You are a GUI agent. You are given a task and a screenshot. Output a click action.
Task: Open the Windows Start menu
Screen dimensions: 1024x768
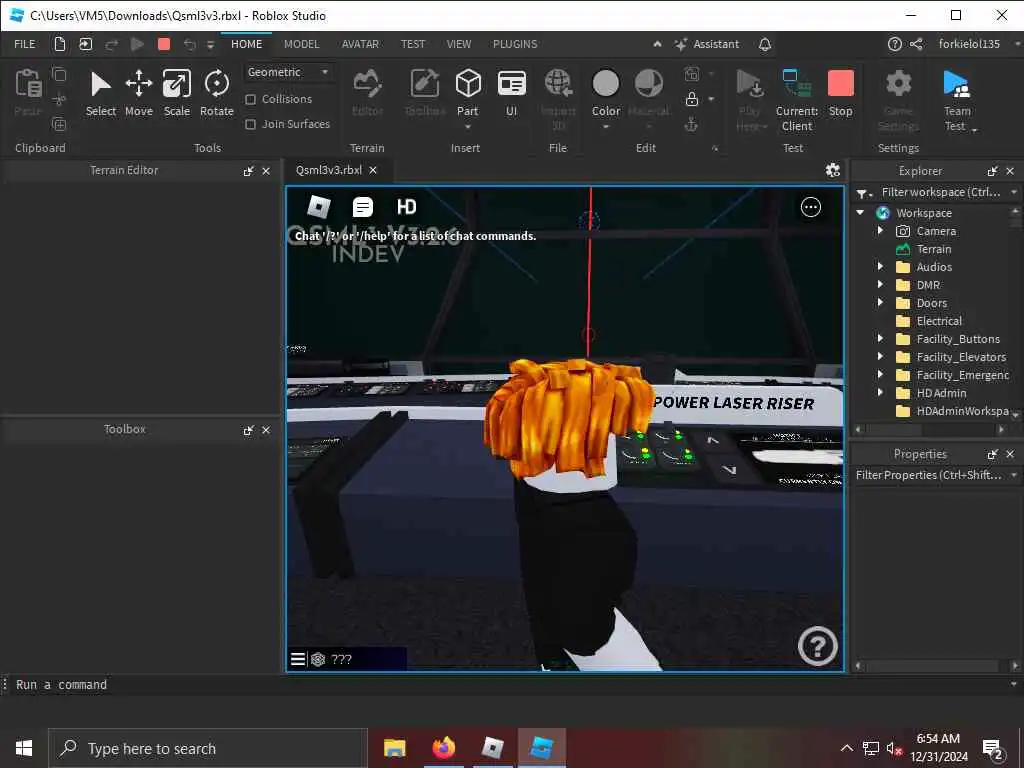[x=24, y=748]
